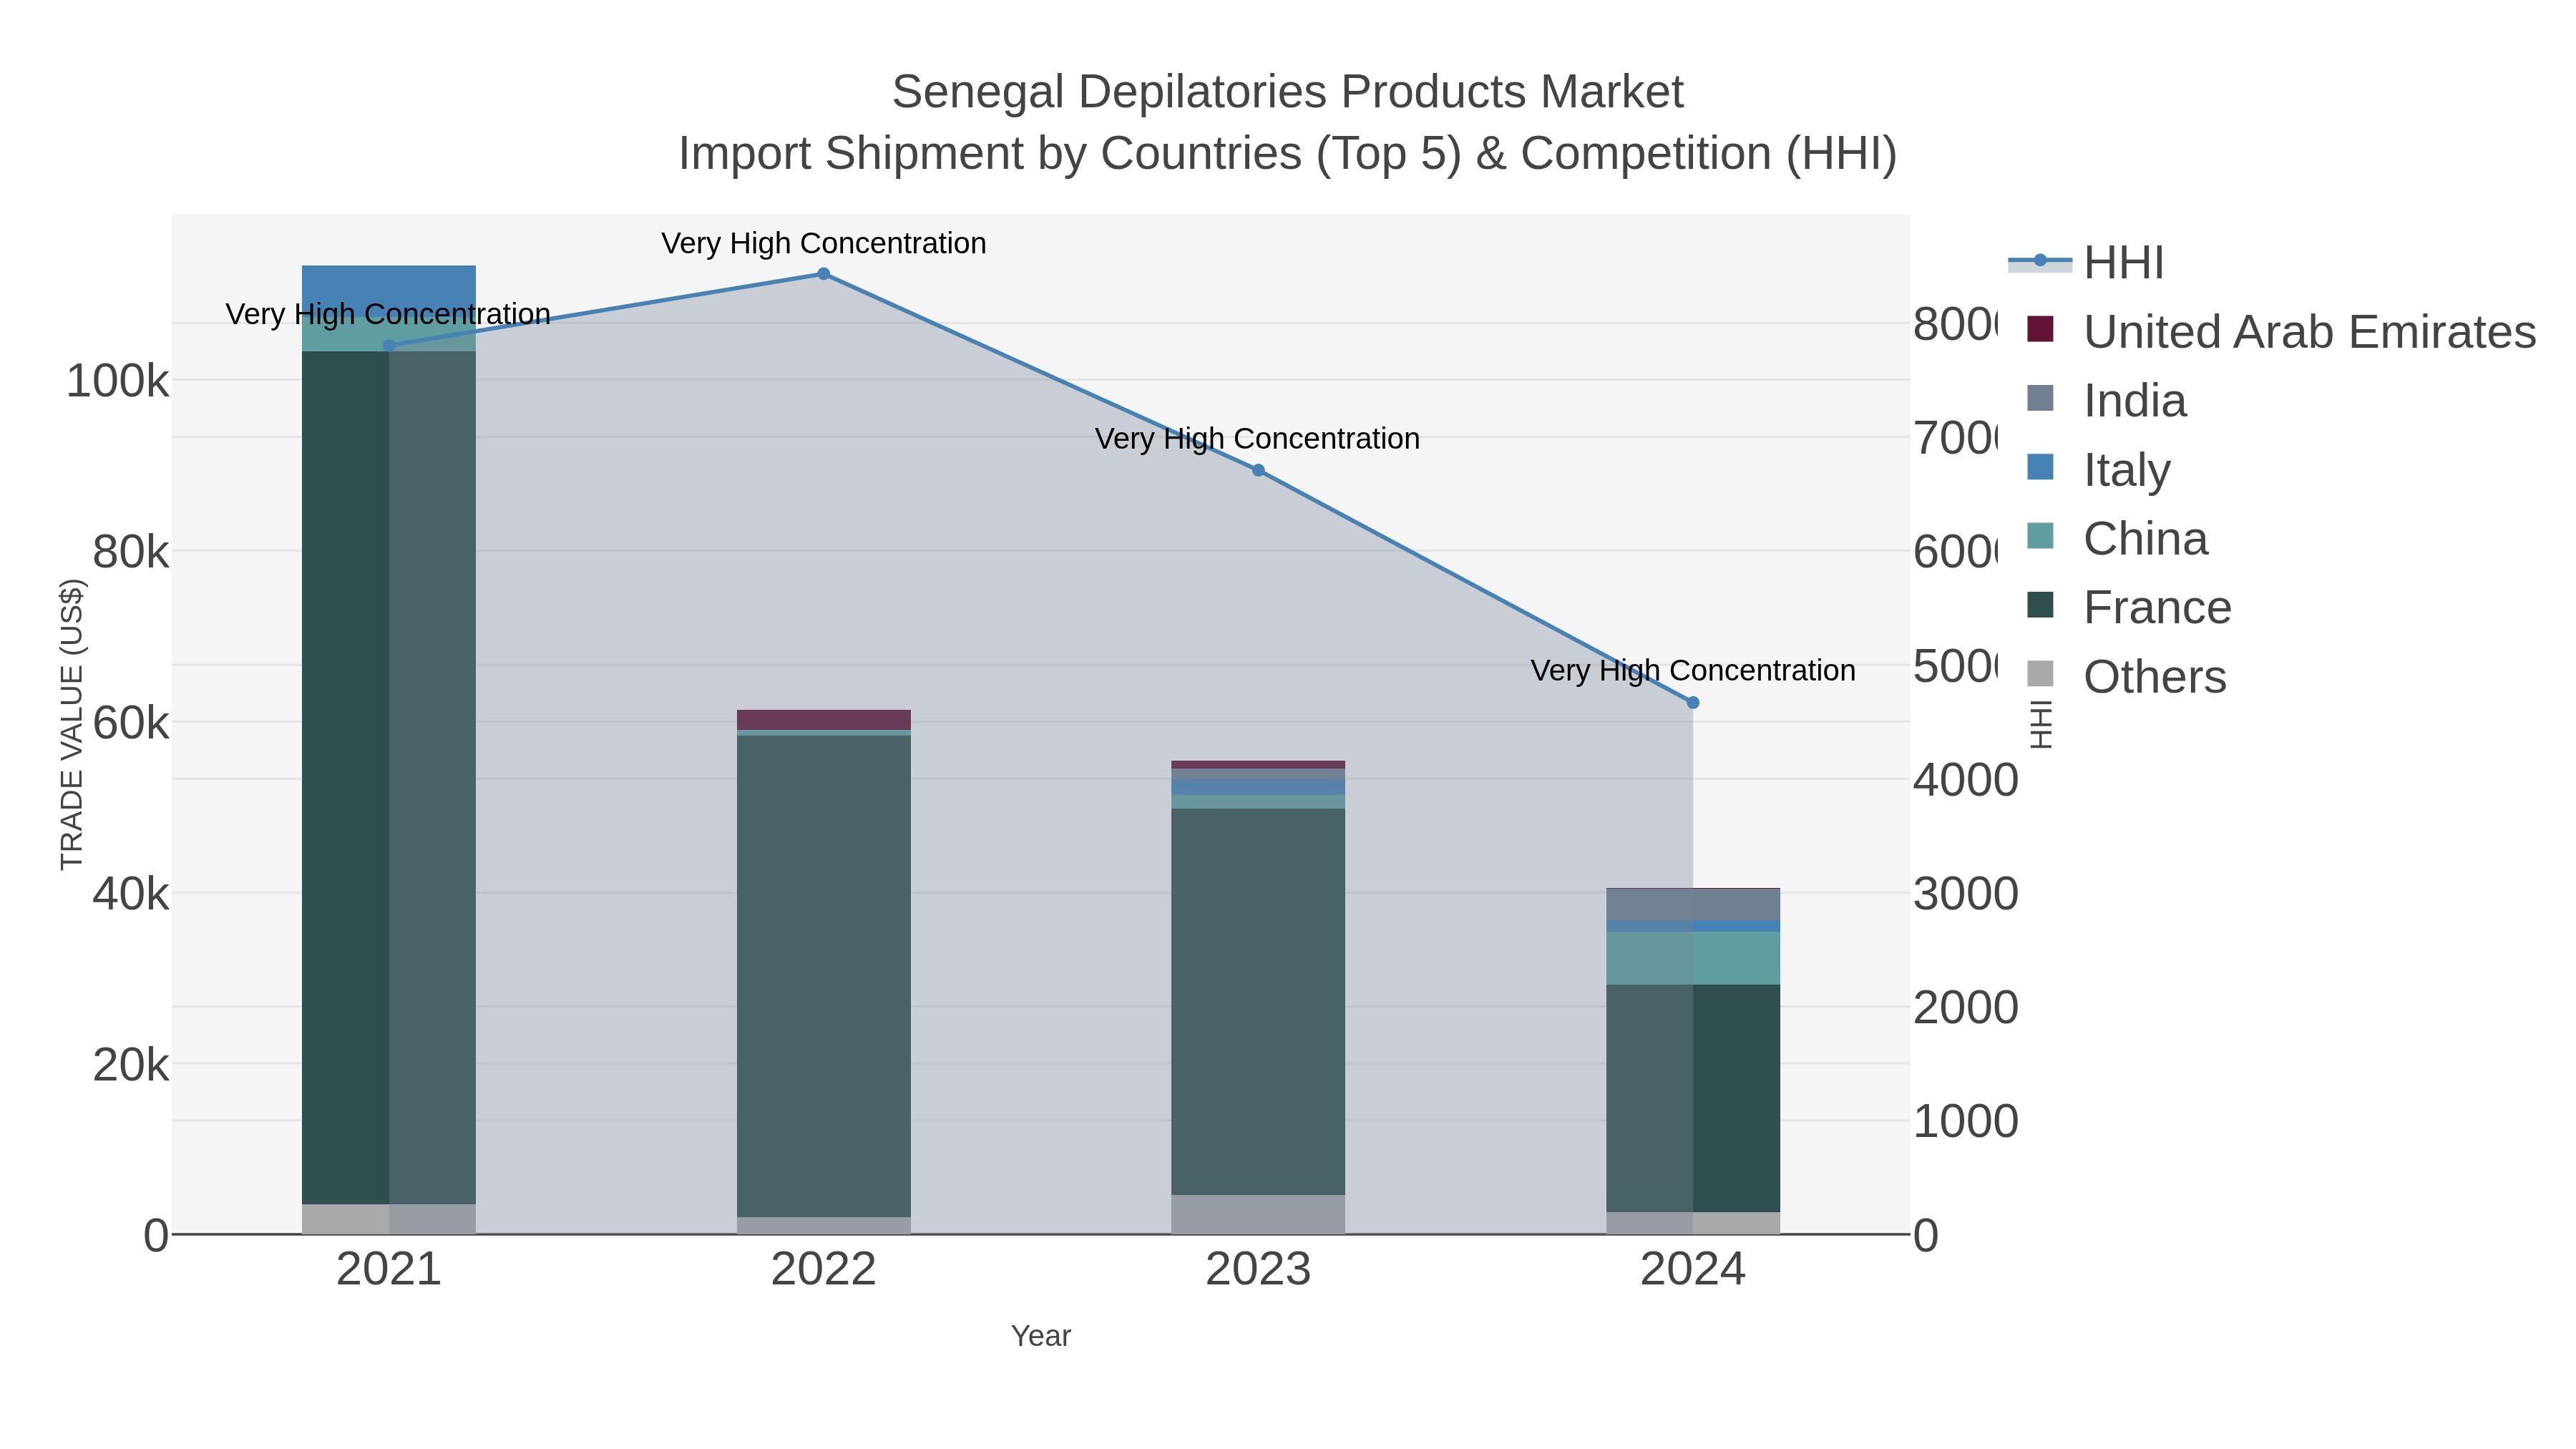Image resolution: width=2576 pixels, height=1449 pixels.
Task: Click the 2024 x-axis label
Action: pyautogui.click(x=1693, y=1270)
